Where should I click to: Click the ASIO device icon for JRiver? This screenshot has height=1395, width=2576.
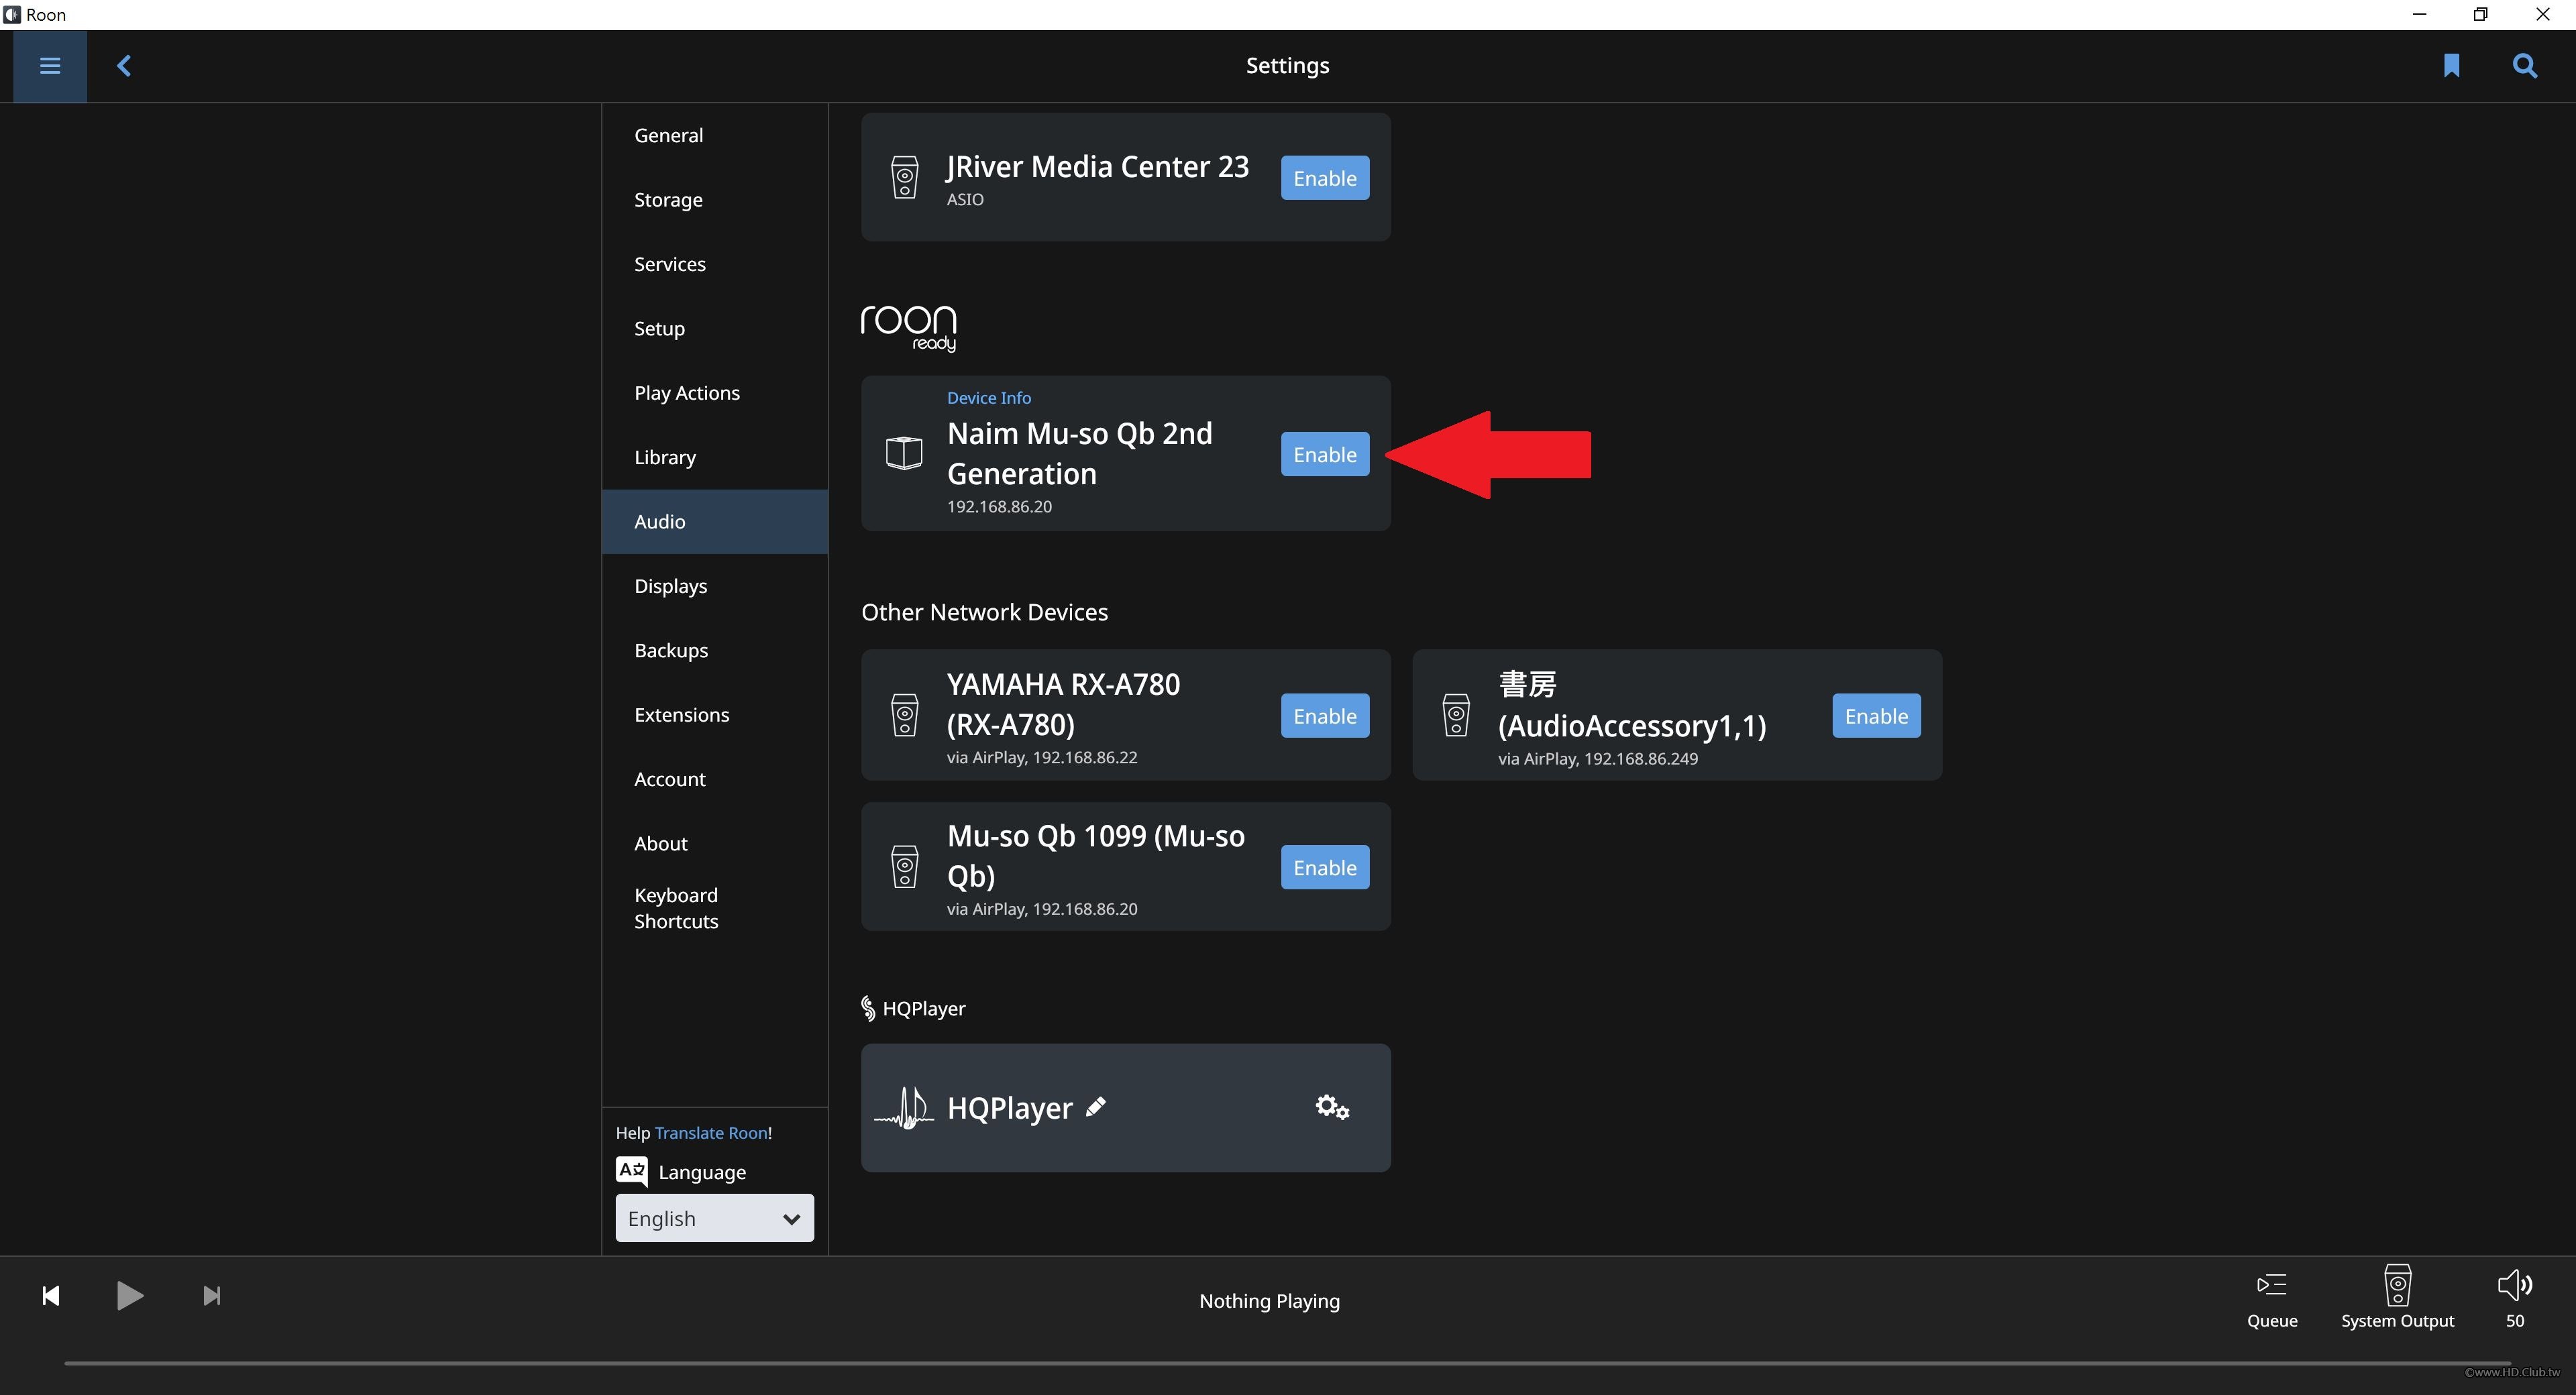point(905,178)
